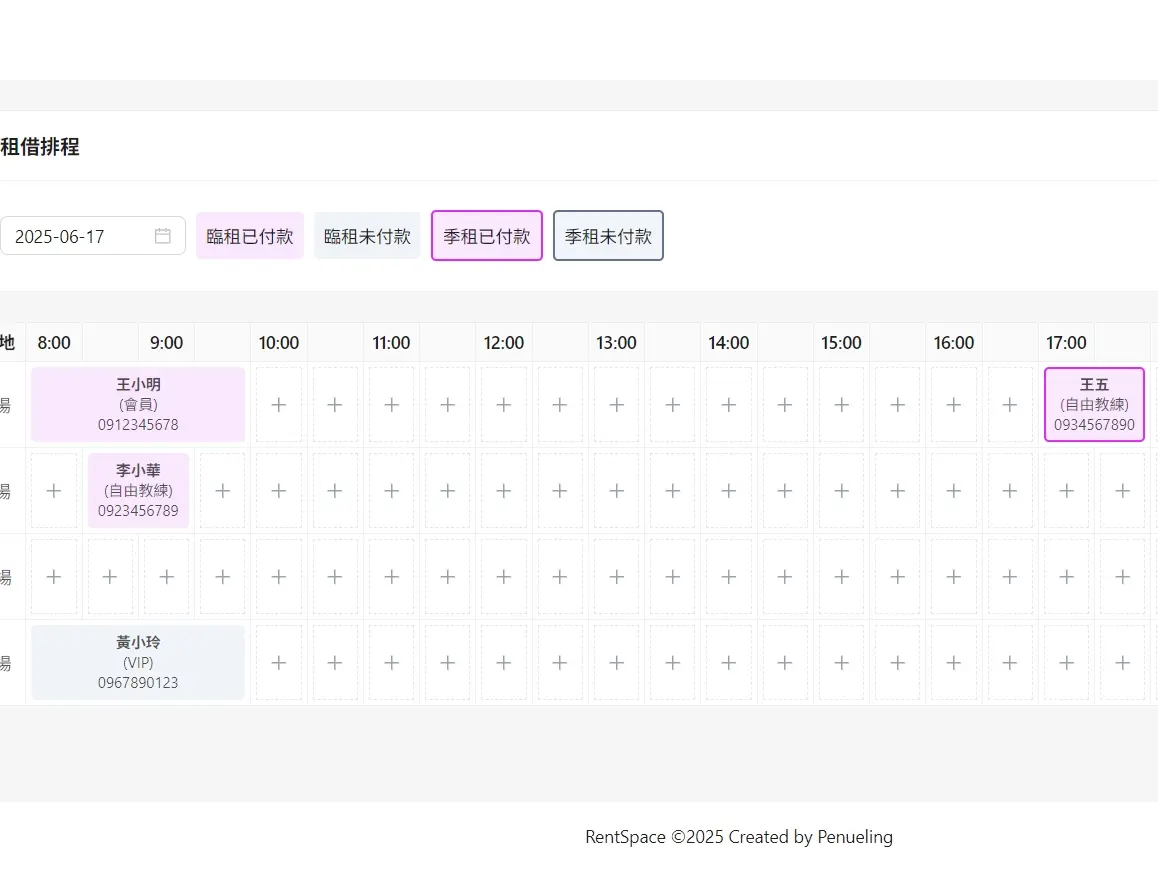1158x869 pixels.
Task: Add 16:00 slot in the empty third row
Action: pos(954,576)
